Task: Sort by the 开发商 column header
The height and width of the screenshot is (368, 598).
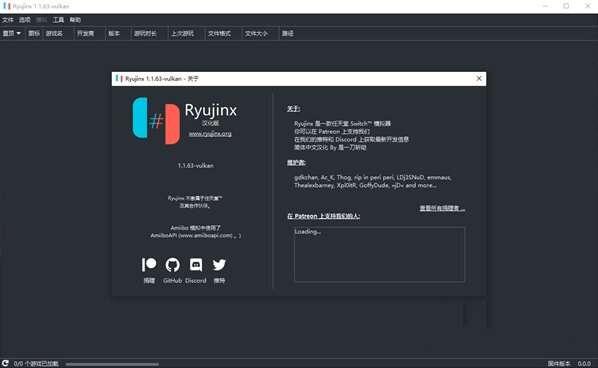Action: 85,34
